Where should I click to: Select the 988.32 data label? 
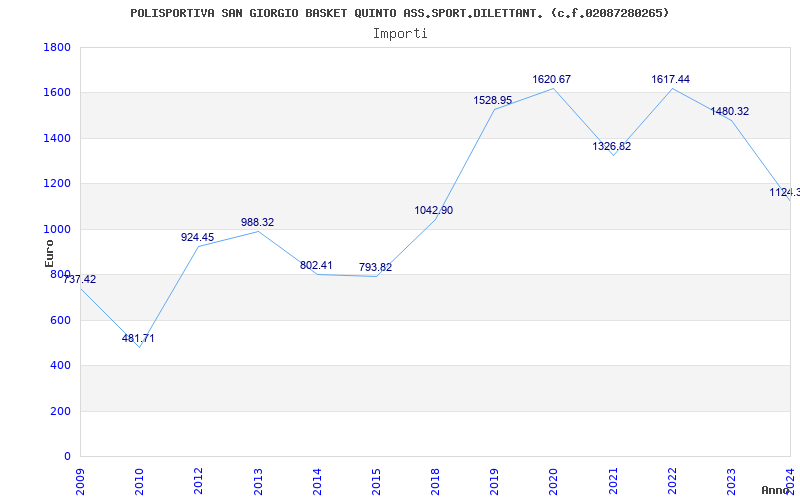click(257, 222)
